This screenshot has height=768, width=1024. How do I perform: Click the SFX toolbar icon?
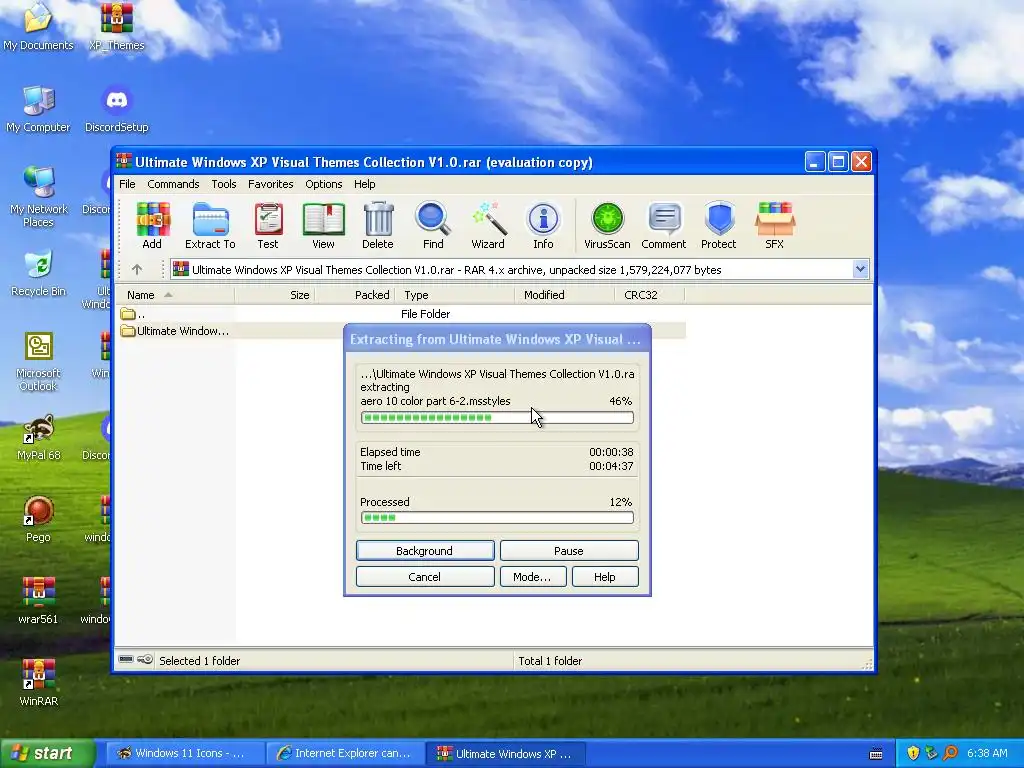point(775,225)
